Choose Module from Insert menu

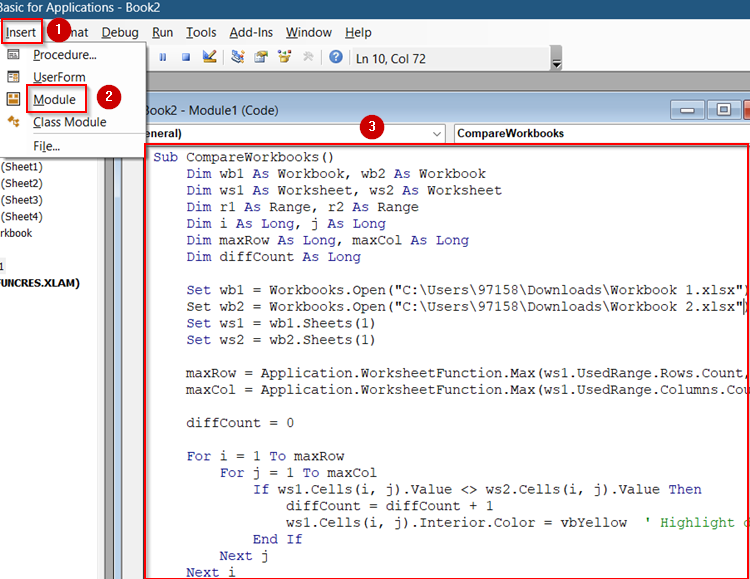[x=55, y=100]
